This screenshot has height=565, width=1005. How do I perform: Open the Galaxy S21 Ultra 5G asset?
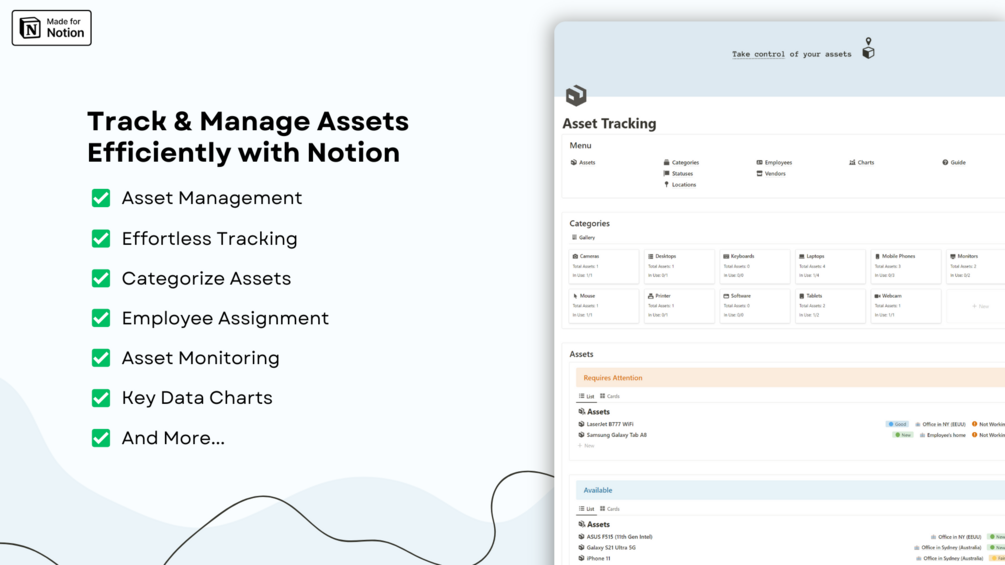pyautogui.click(x=611, y=548)
